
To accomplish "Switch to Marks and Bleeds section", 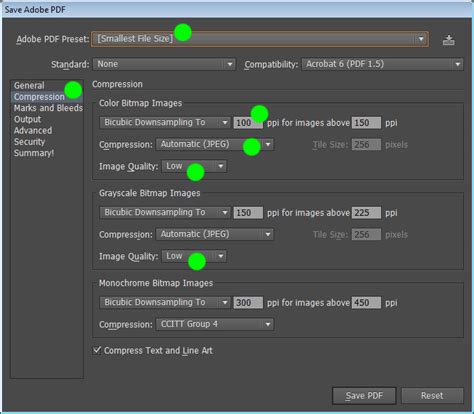I will [48, 108].
